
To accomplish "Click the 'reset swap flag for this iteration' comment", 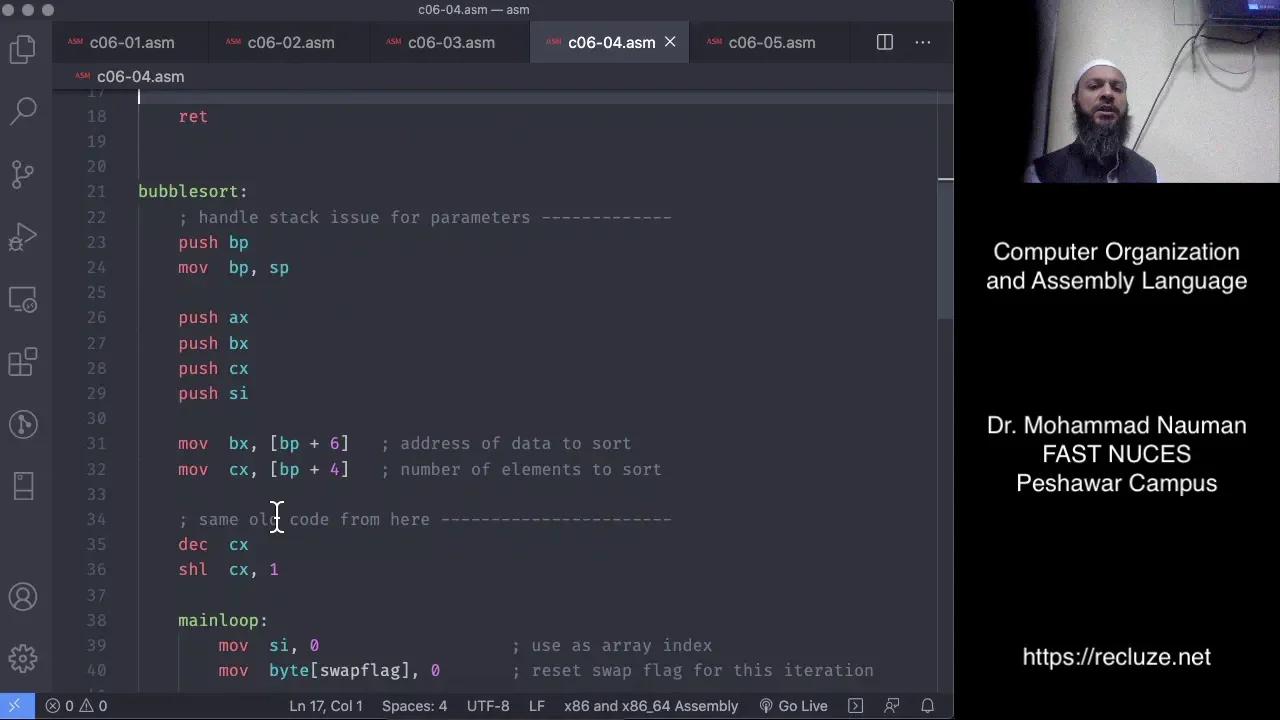I will click(703, 670).
